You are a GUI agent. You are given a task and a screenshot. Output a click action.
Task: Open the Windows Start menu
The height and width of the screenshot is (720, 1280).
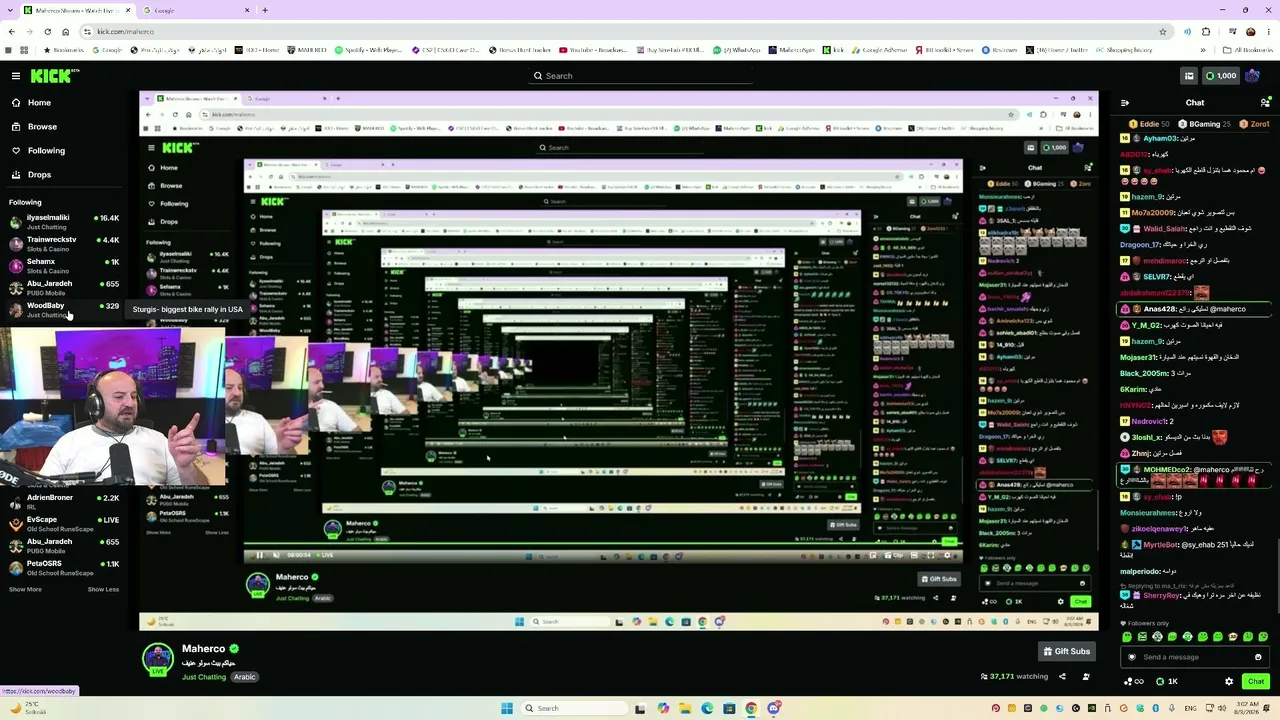click(x=507, y=709)
